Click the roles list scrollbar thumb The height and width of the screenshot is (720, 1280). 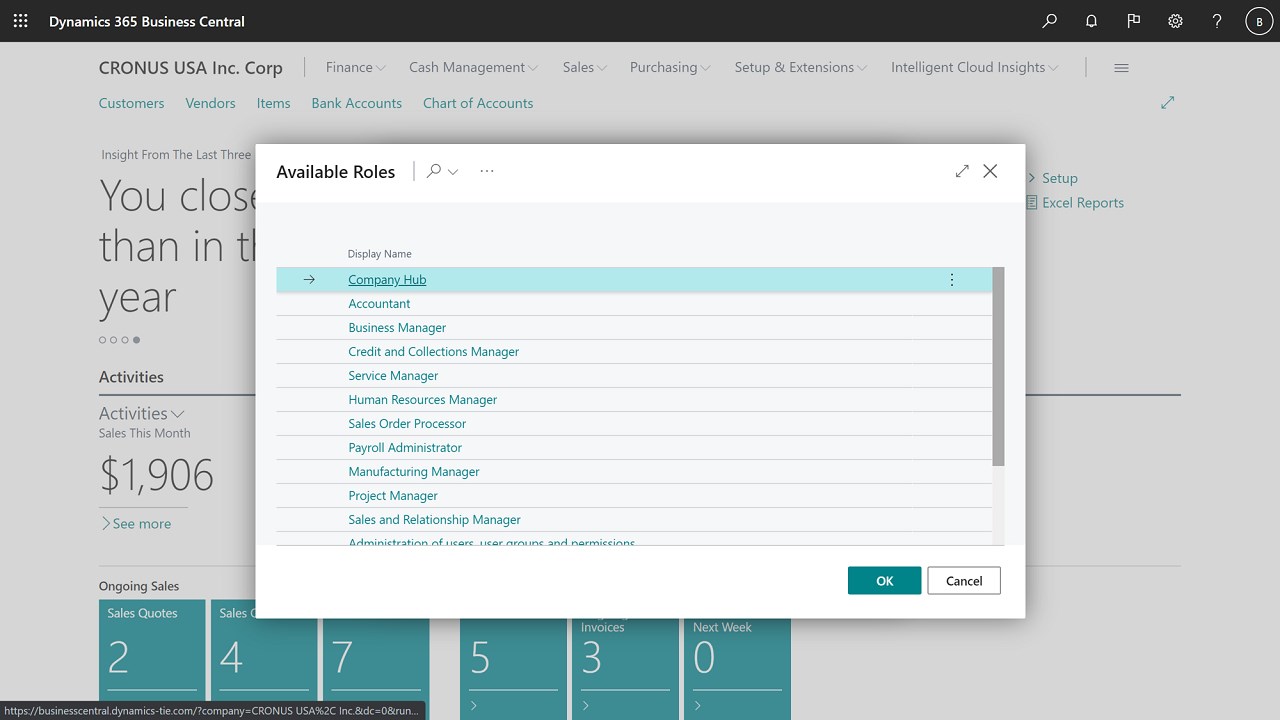[x=998, y=366]
